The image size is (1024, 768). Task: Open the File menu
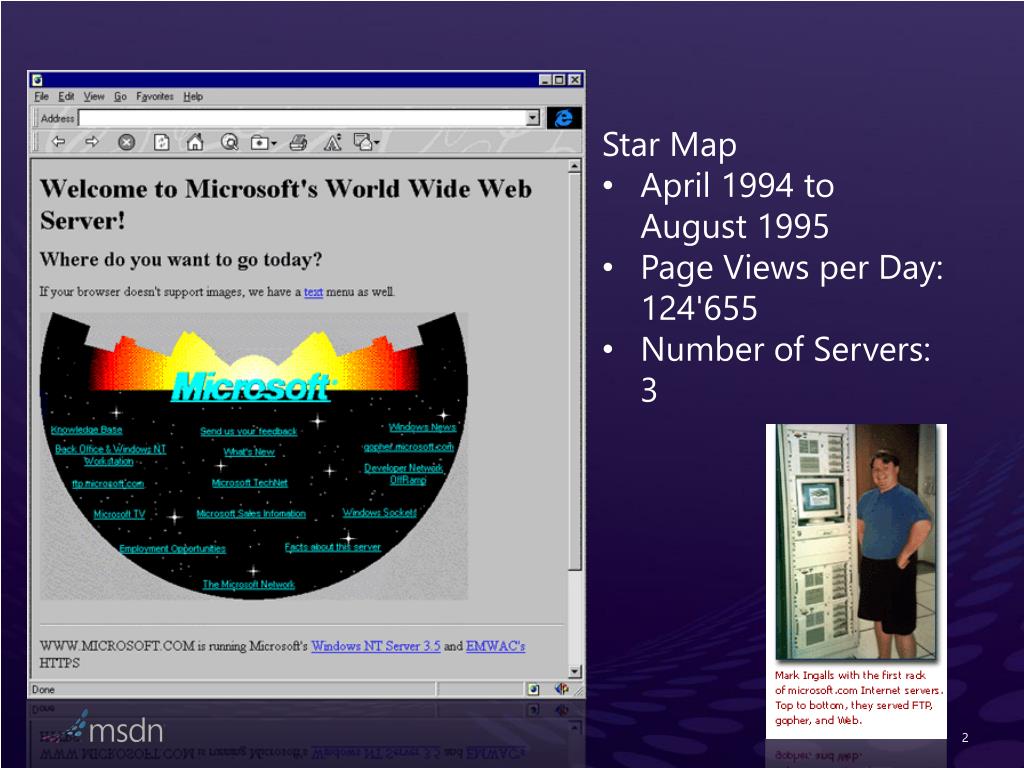click(x=41, y=97)
